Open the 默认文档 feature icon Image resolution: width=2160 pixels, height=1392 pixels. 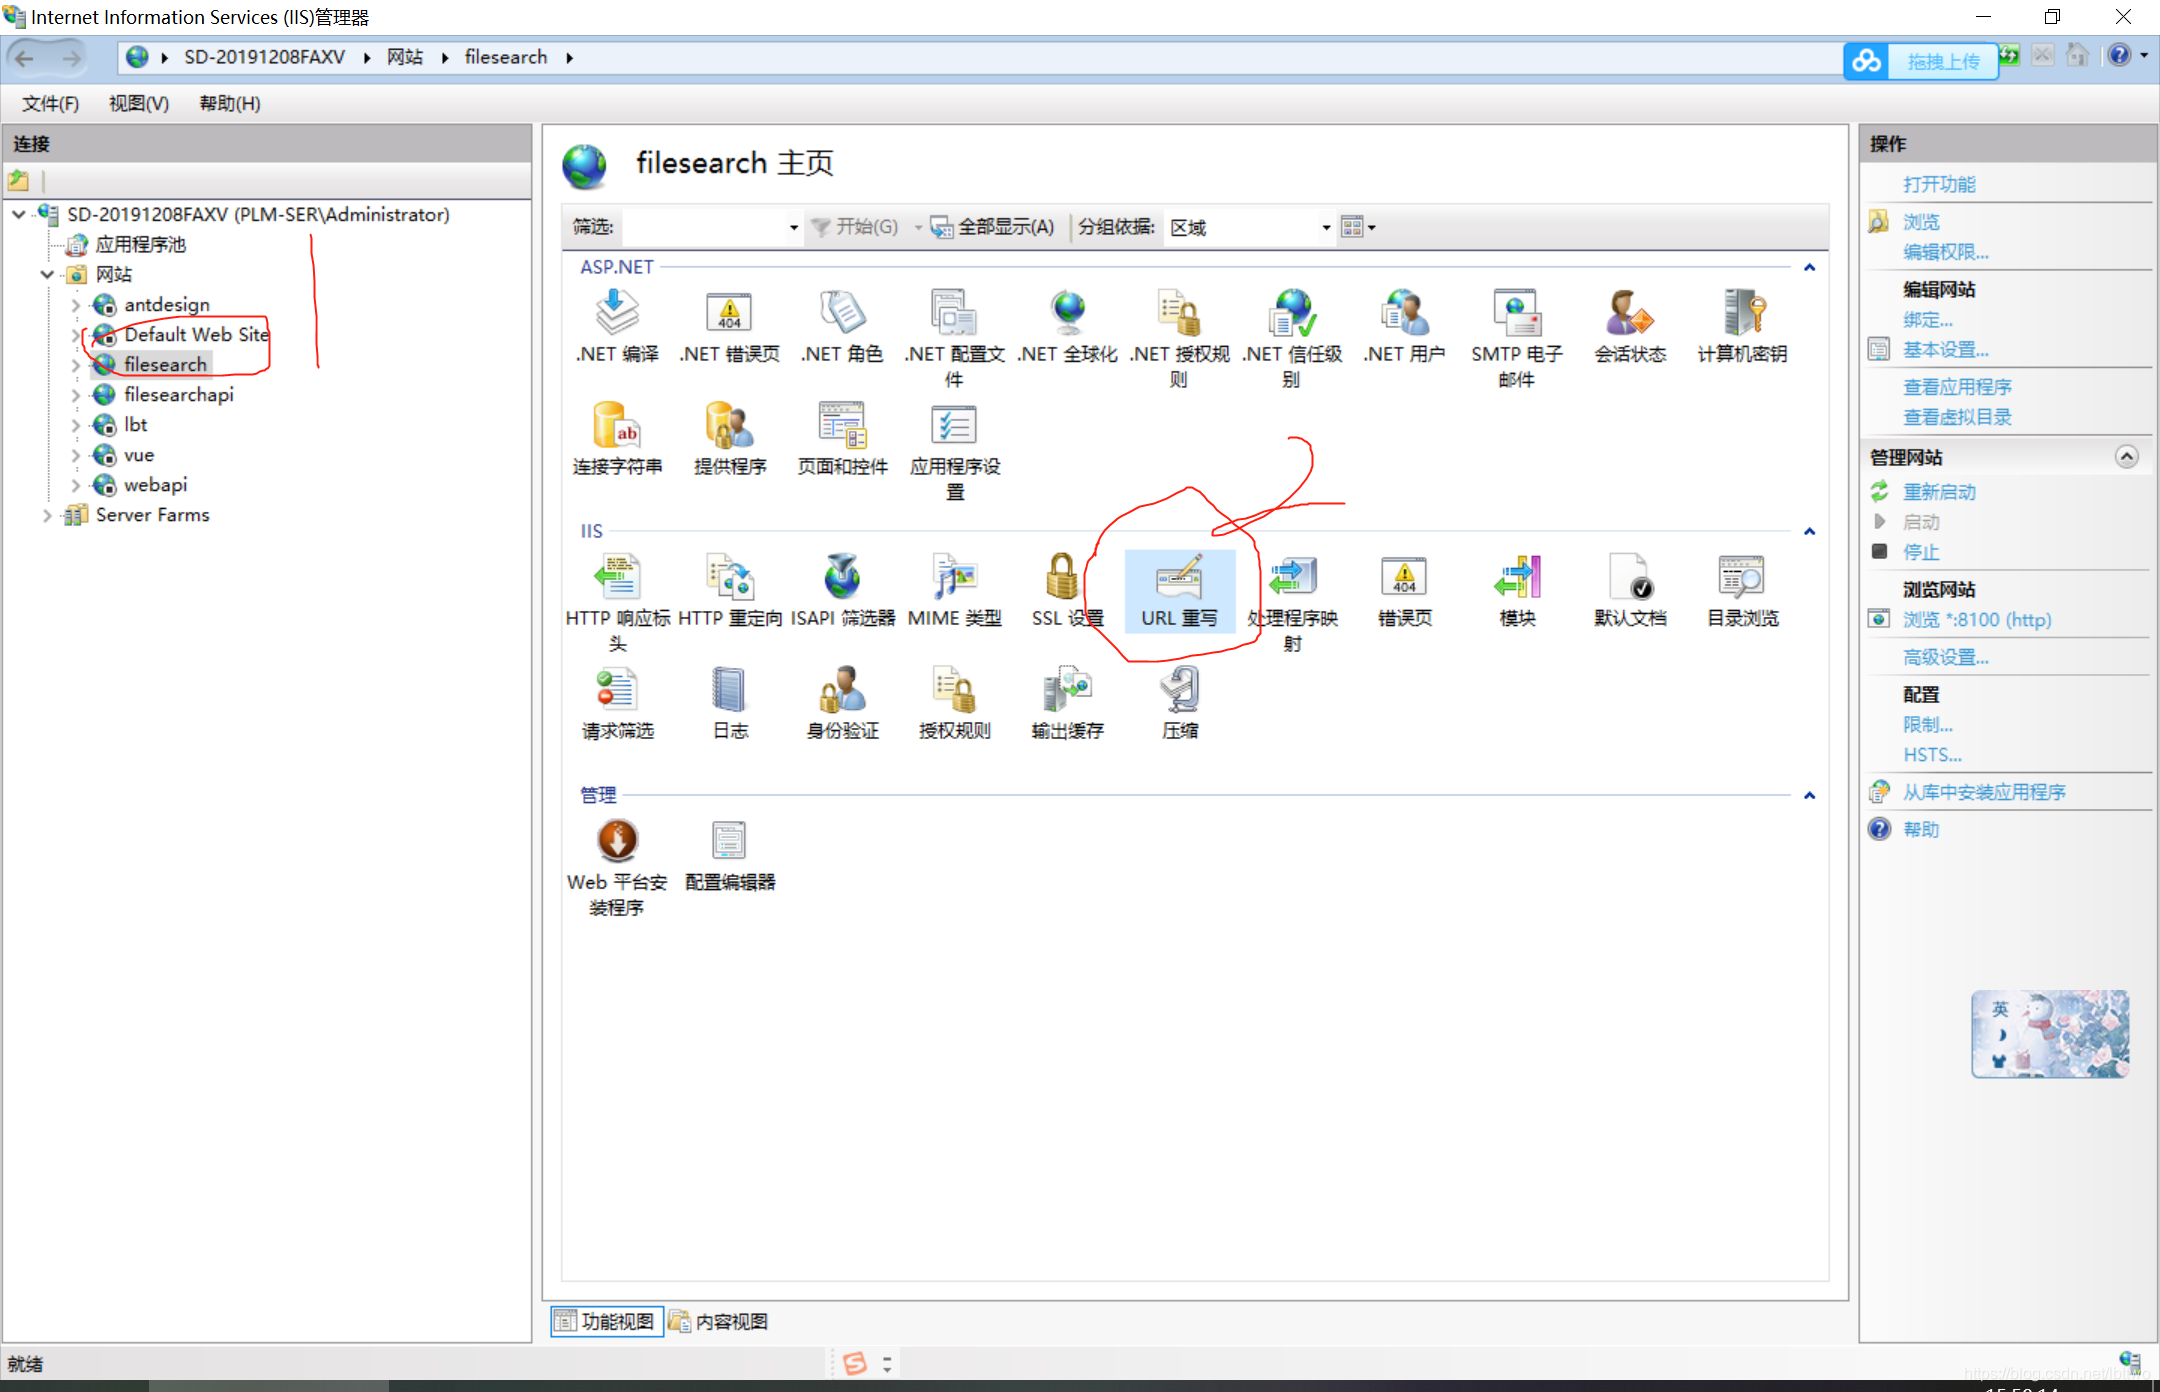(1630, 590)
